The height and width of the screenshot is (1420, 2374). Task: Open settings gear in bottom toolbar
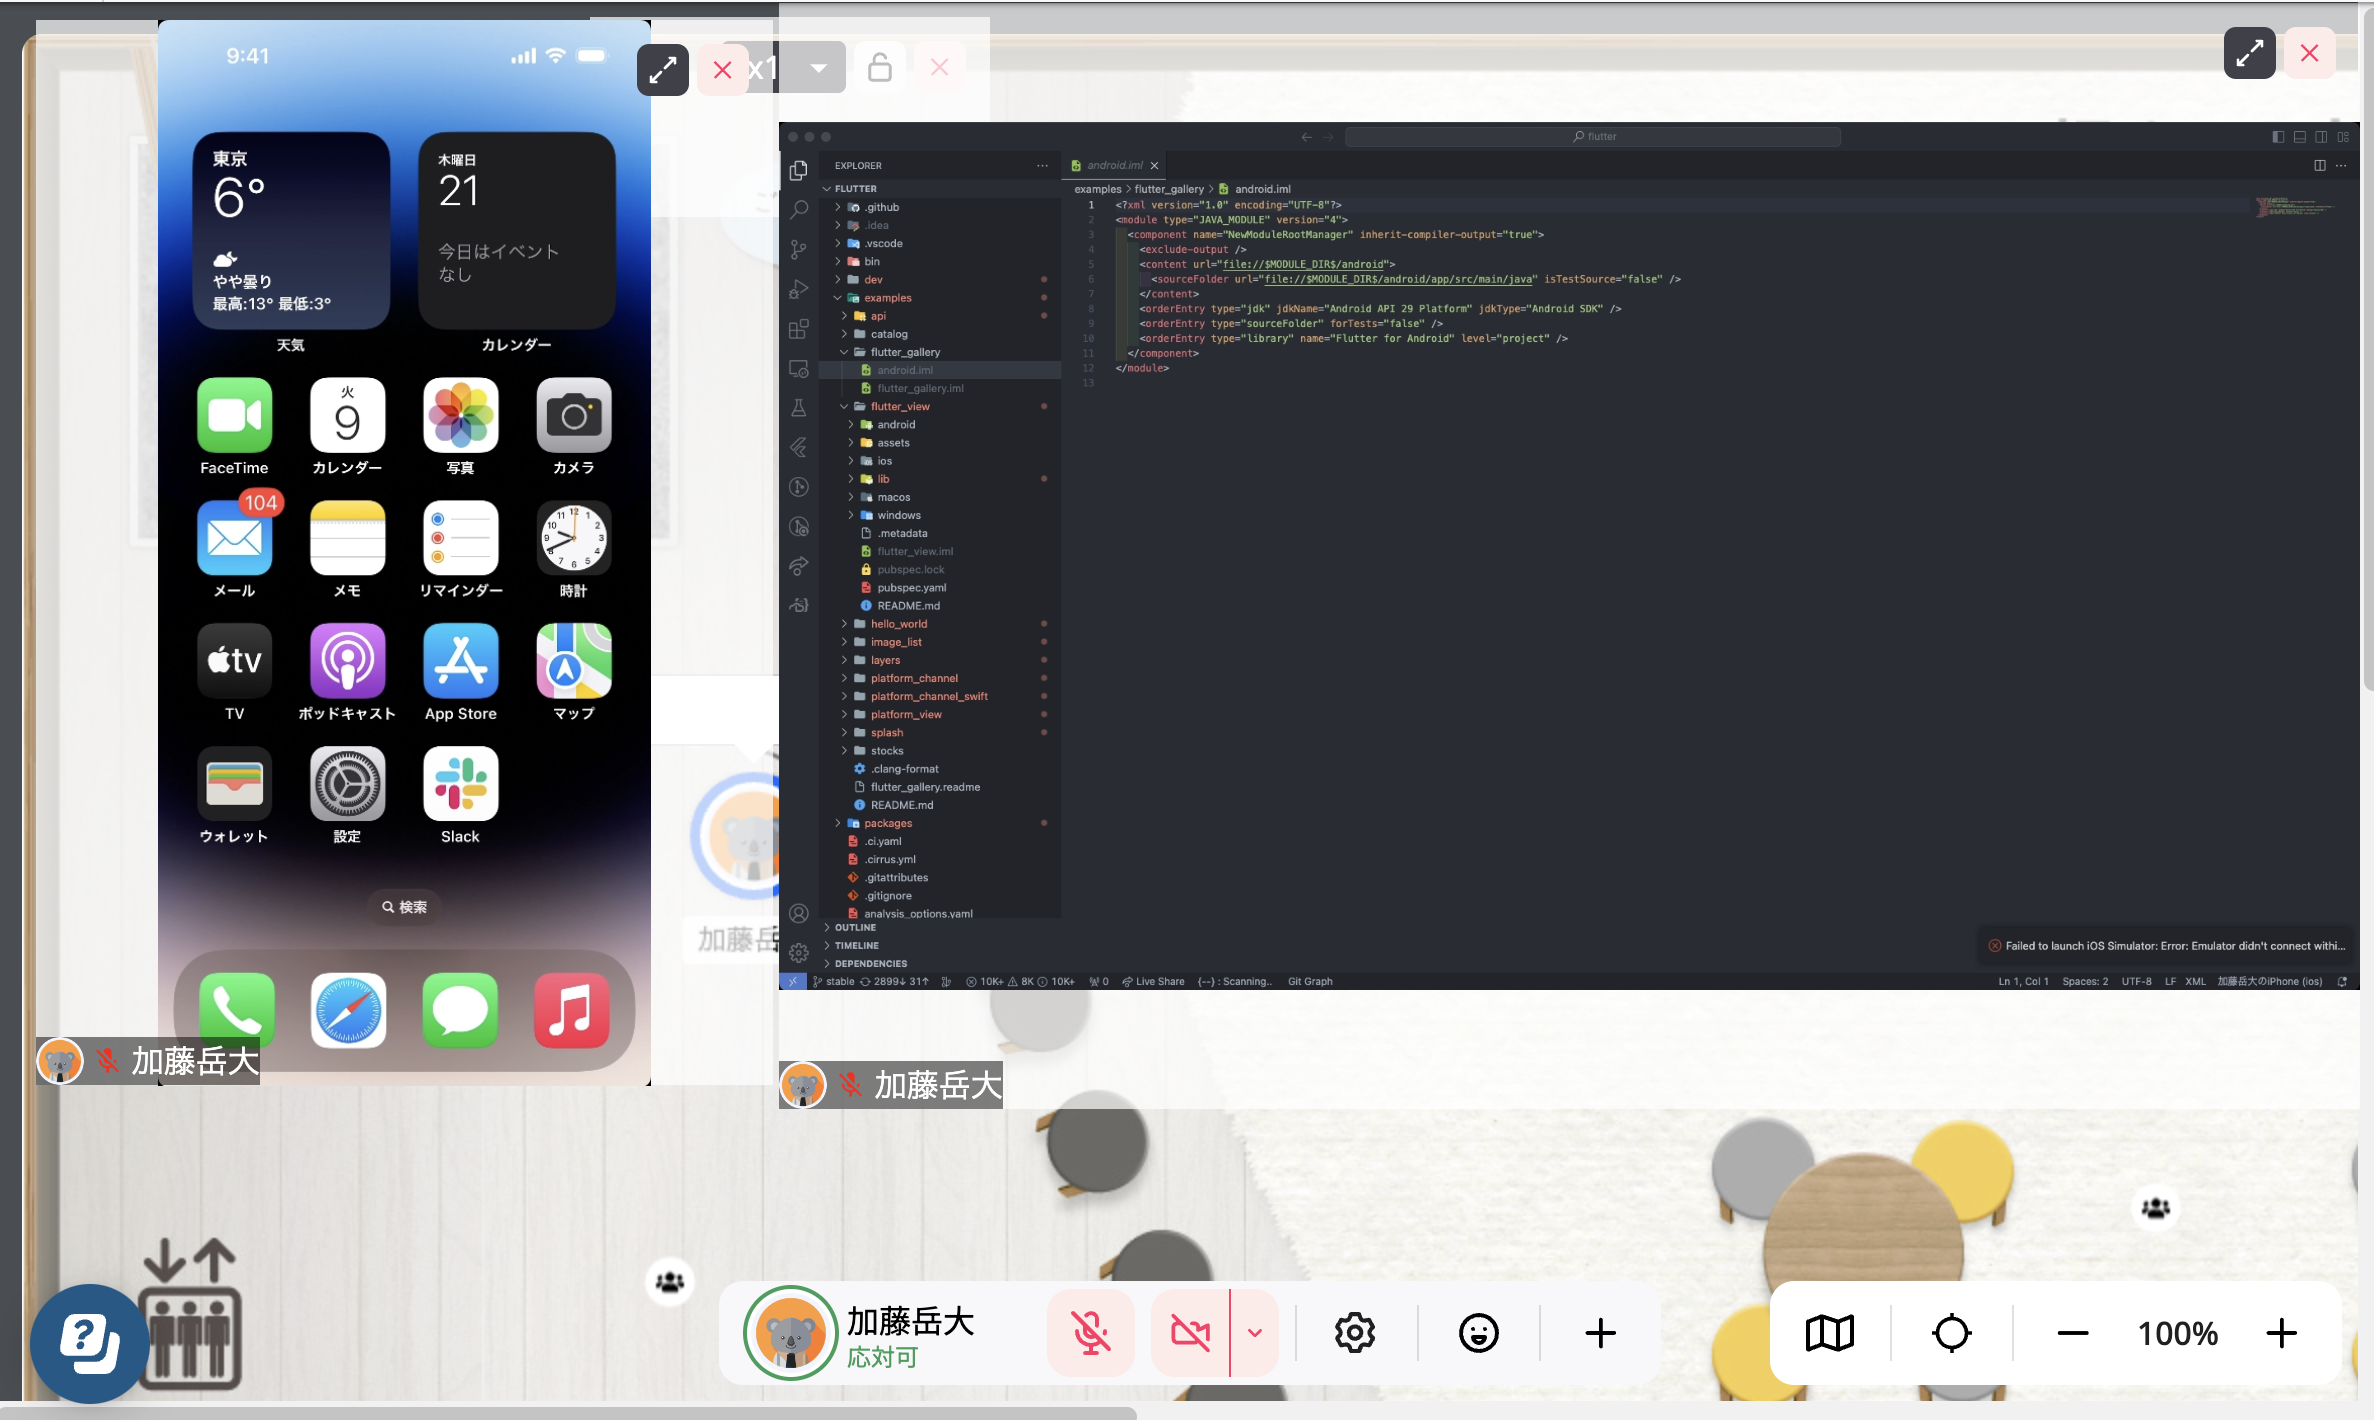tap(1355, 1333)
